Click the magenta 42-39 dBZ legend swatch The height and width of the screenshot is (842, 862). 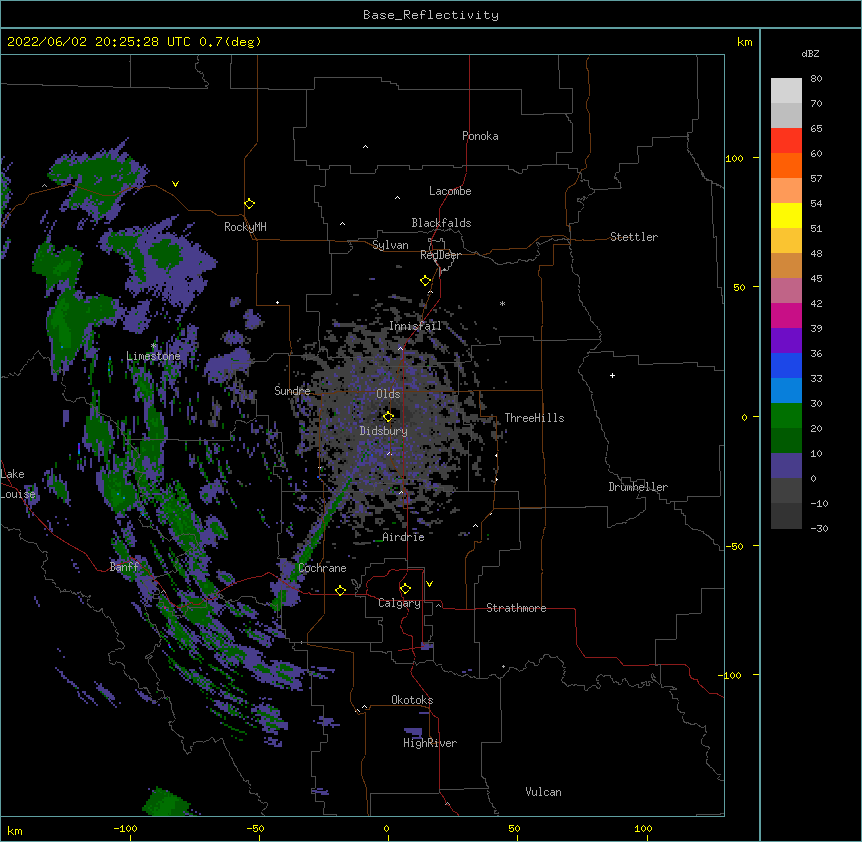pos(786,315)
